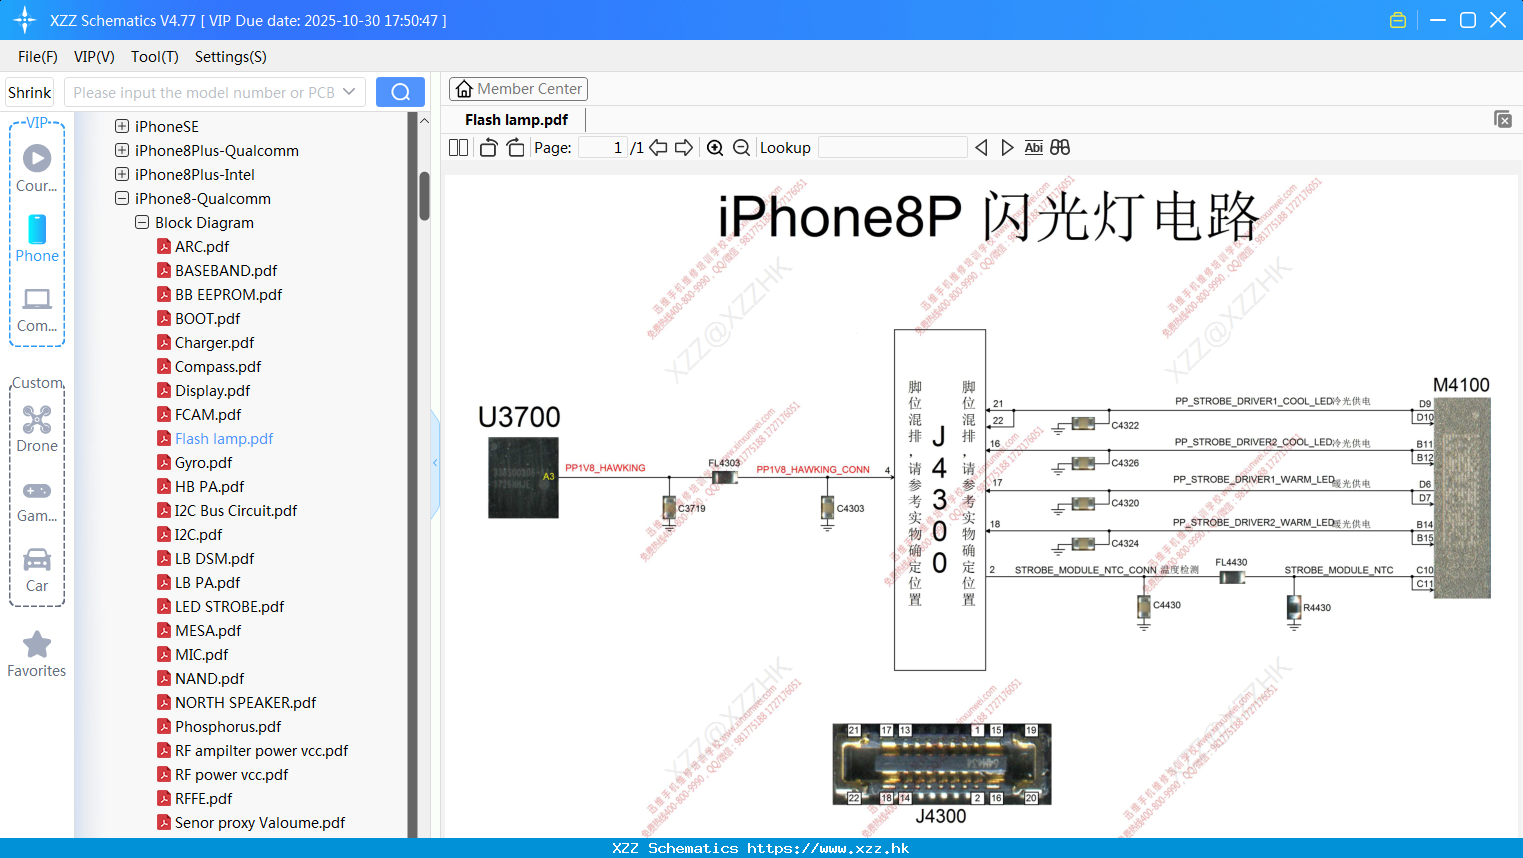
Task: Select the Flash lamp.pdf tab
Action: pyautogui.click(x=516, y=120)
